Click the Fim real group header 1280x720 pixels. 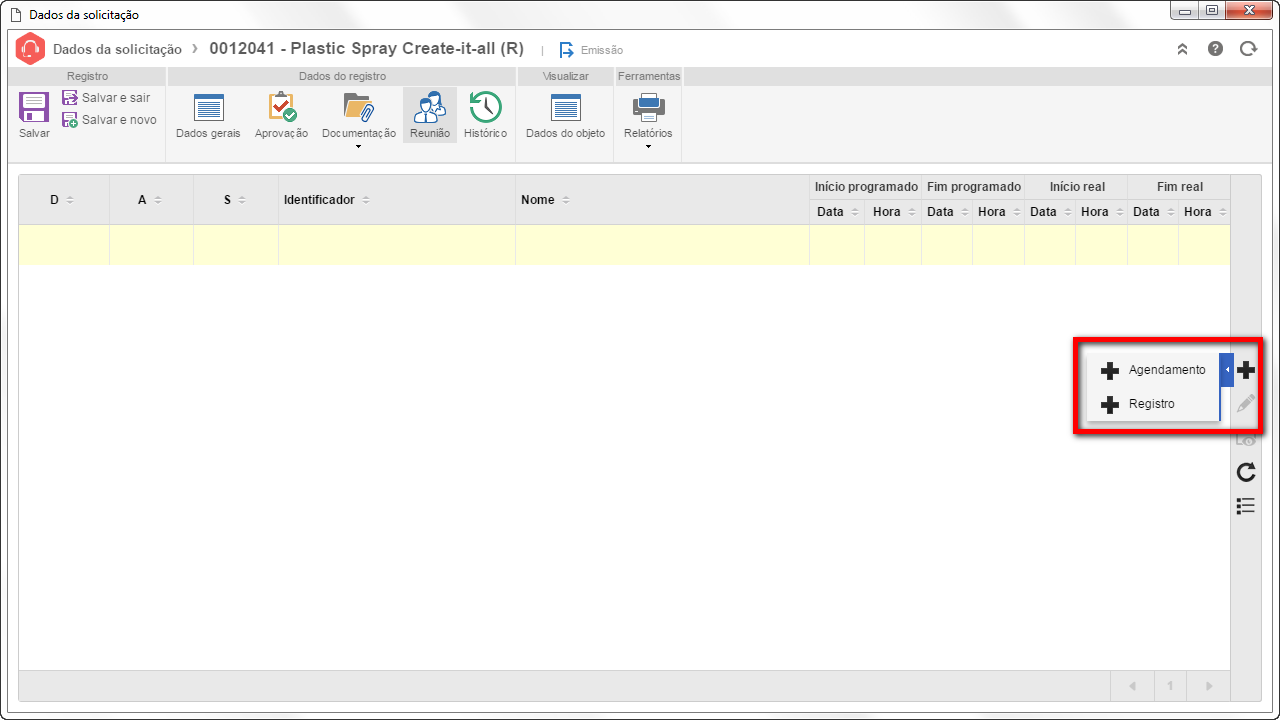(x=1180, y=187)
